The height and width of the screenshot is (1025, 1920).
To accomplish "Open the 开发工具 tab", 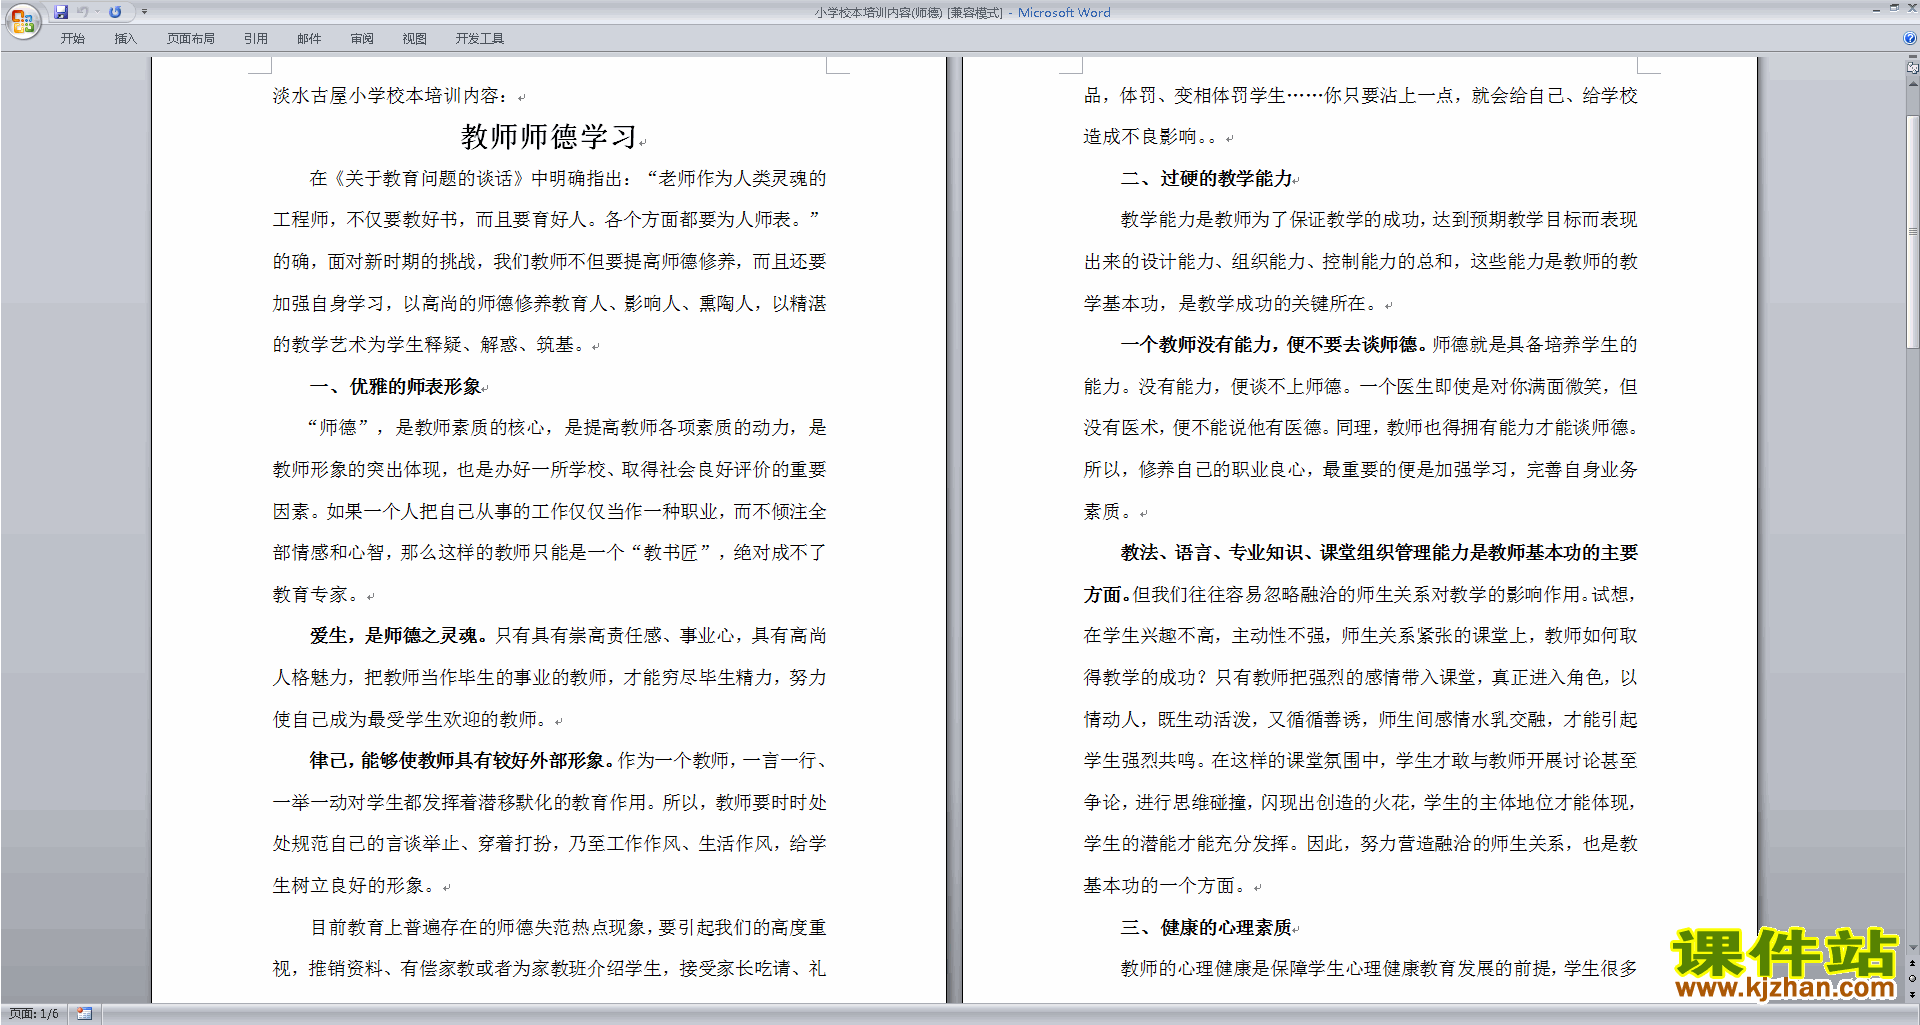I will tap(480, 38).
